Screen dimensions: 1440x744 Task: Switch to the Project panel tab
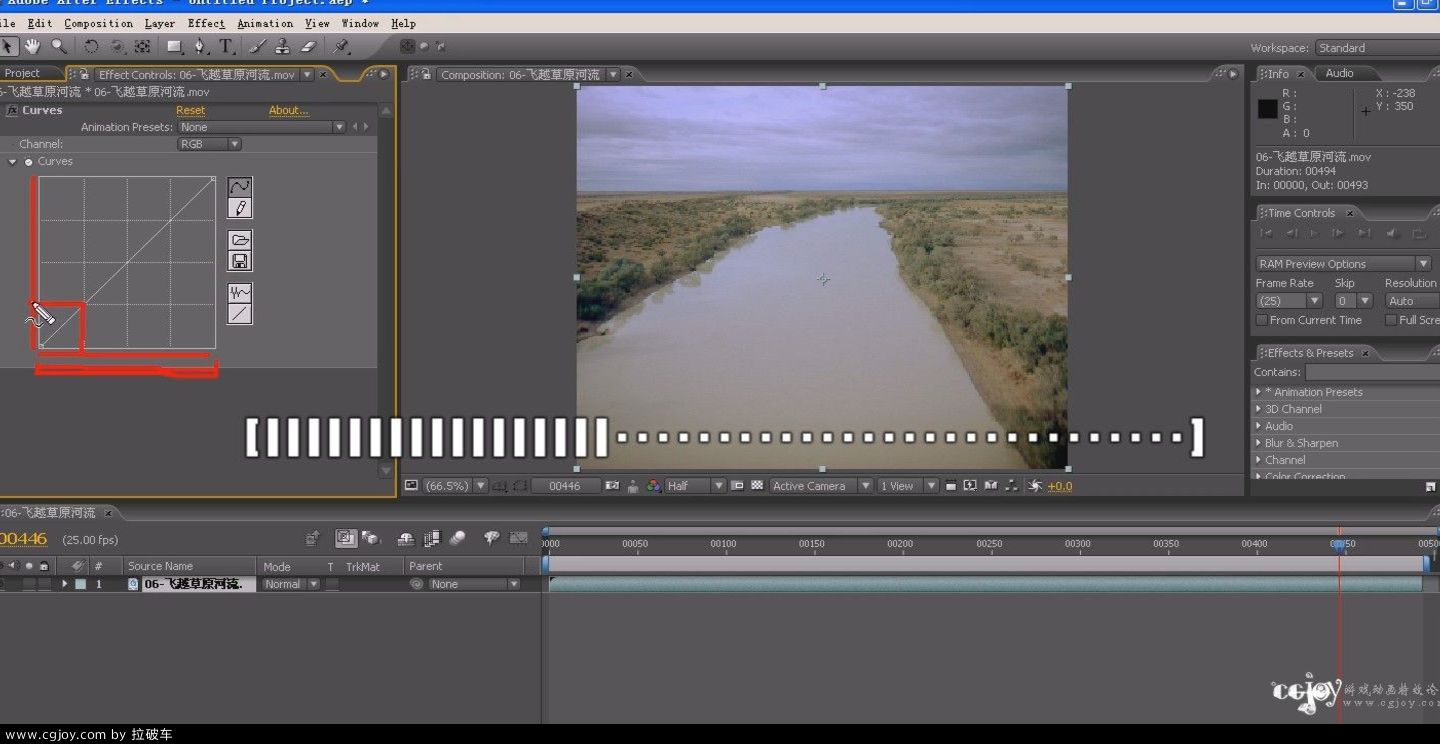click(22, 74)
